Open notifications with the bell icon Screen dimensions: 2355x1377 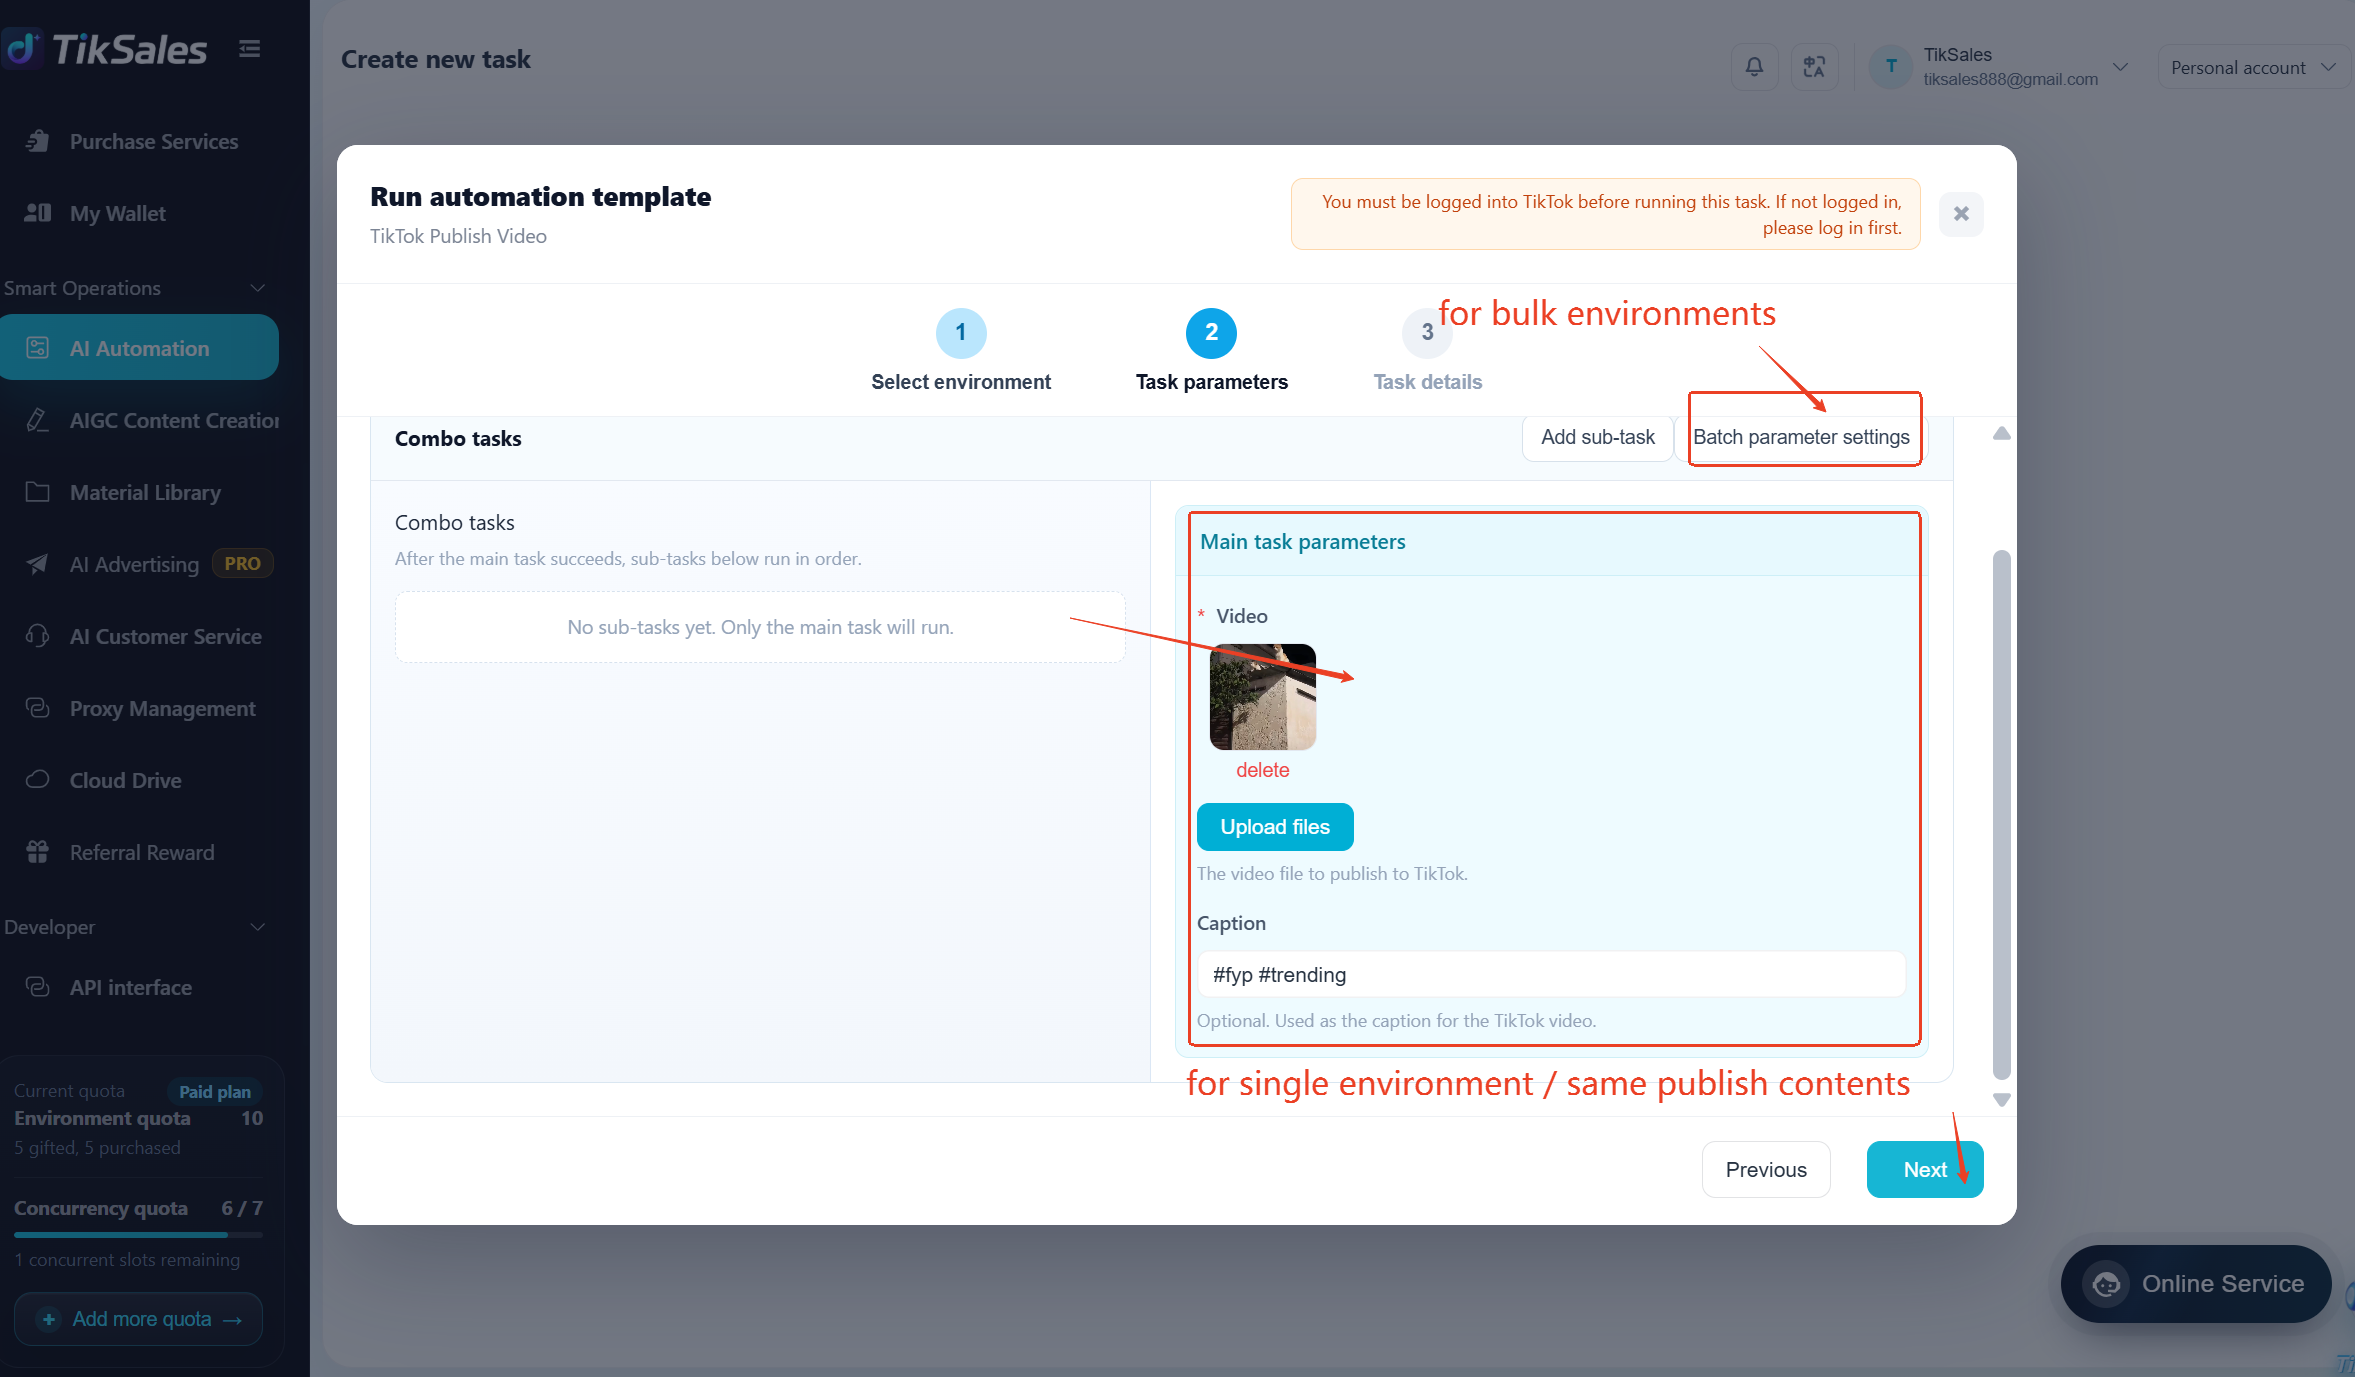[1754, 67]
